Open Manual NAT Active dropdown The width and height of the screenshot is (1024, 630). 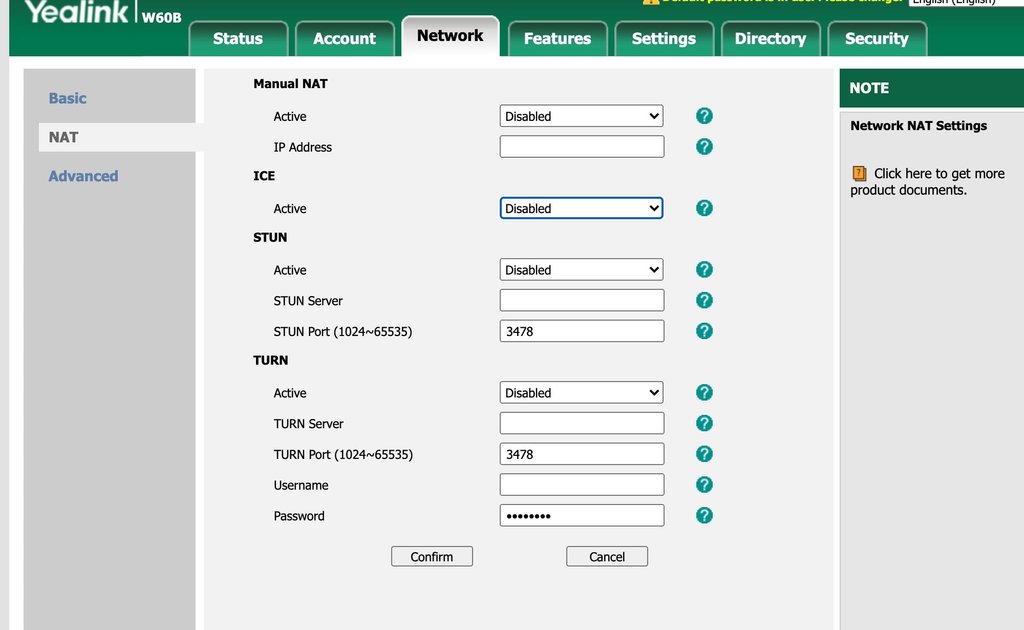pyautogui.click(x=581, y=116)
